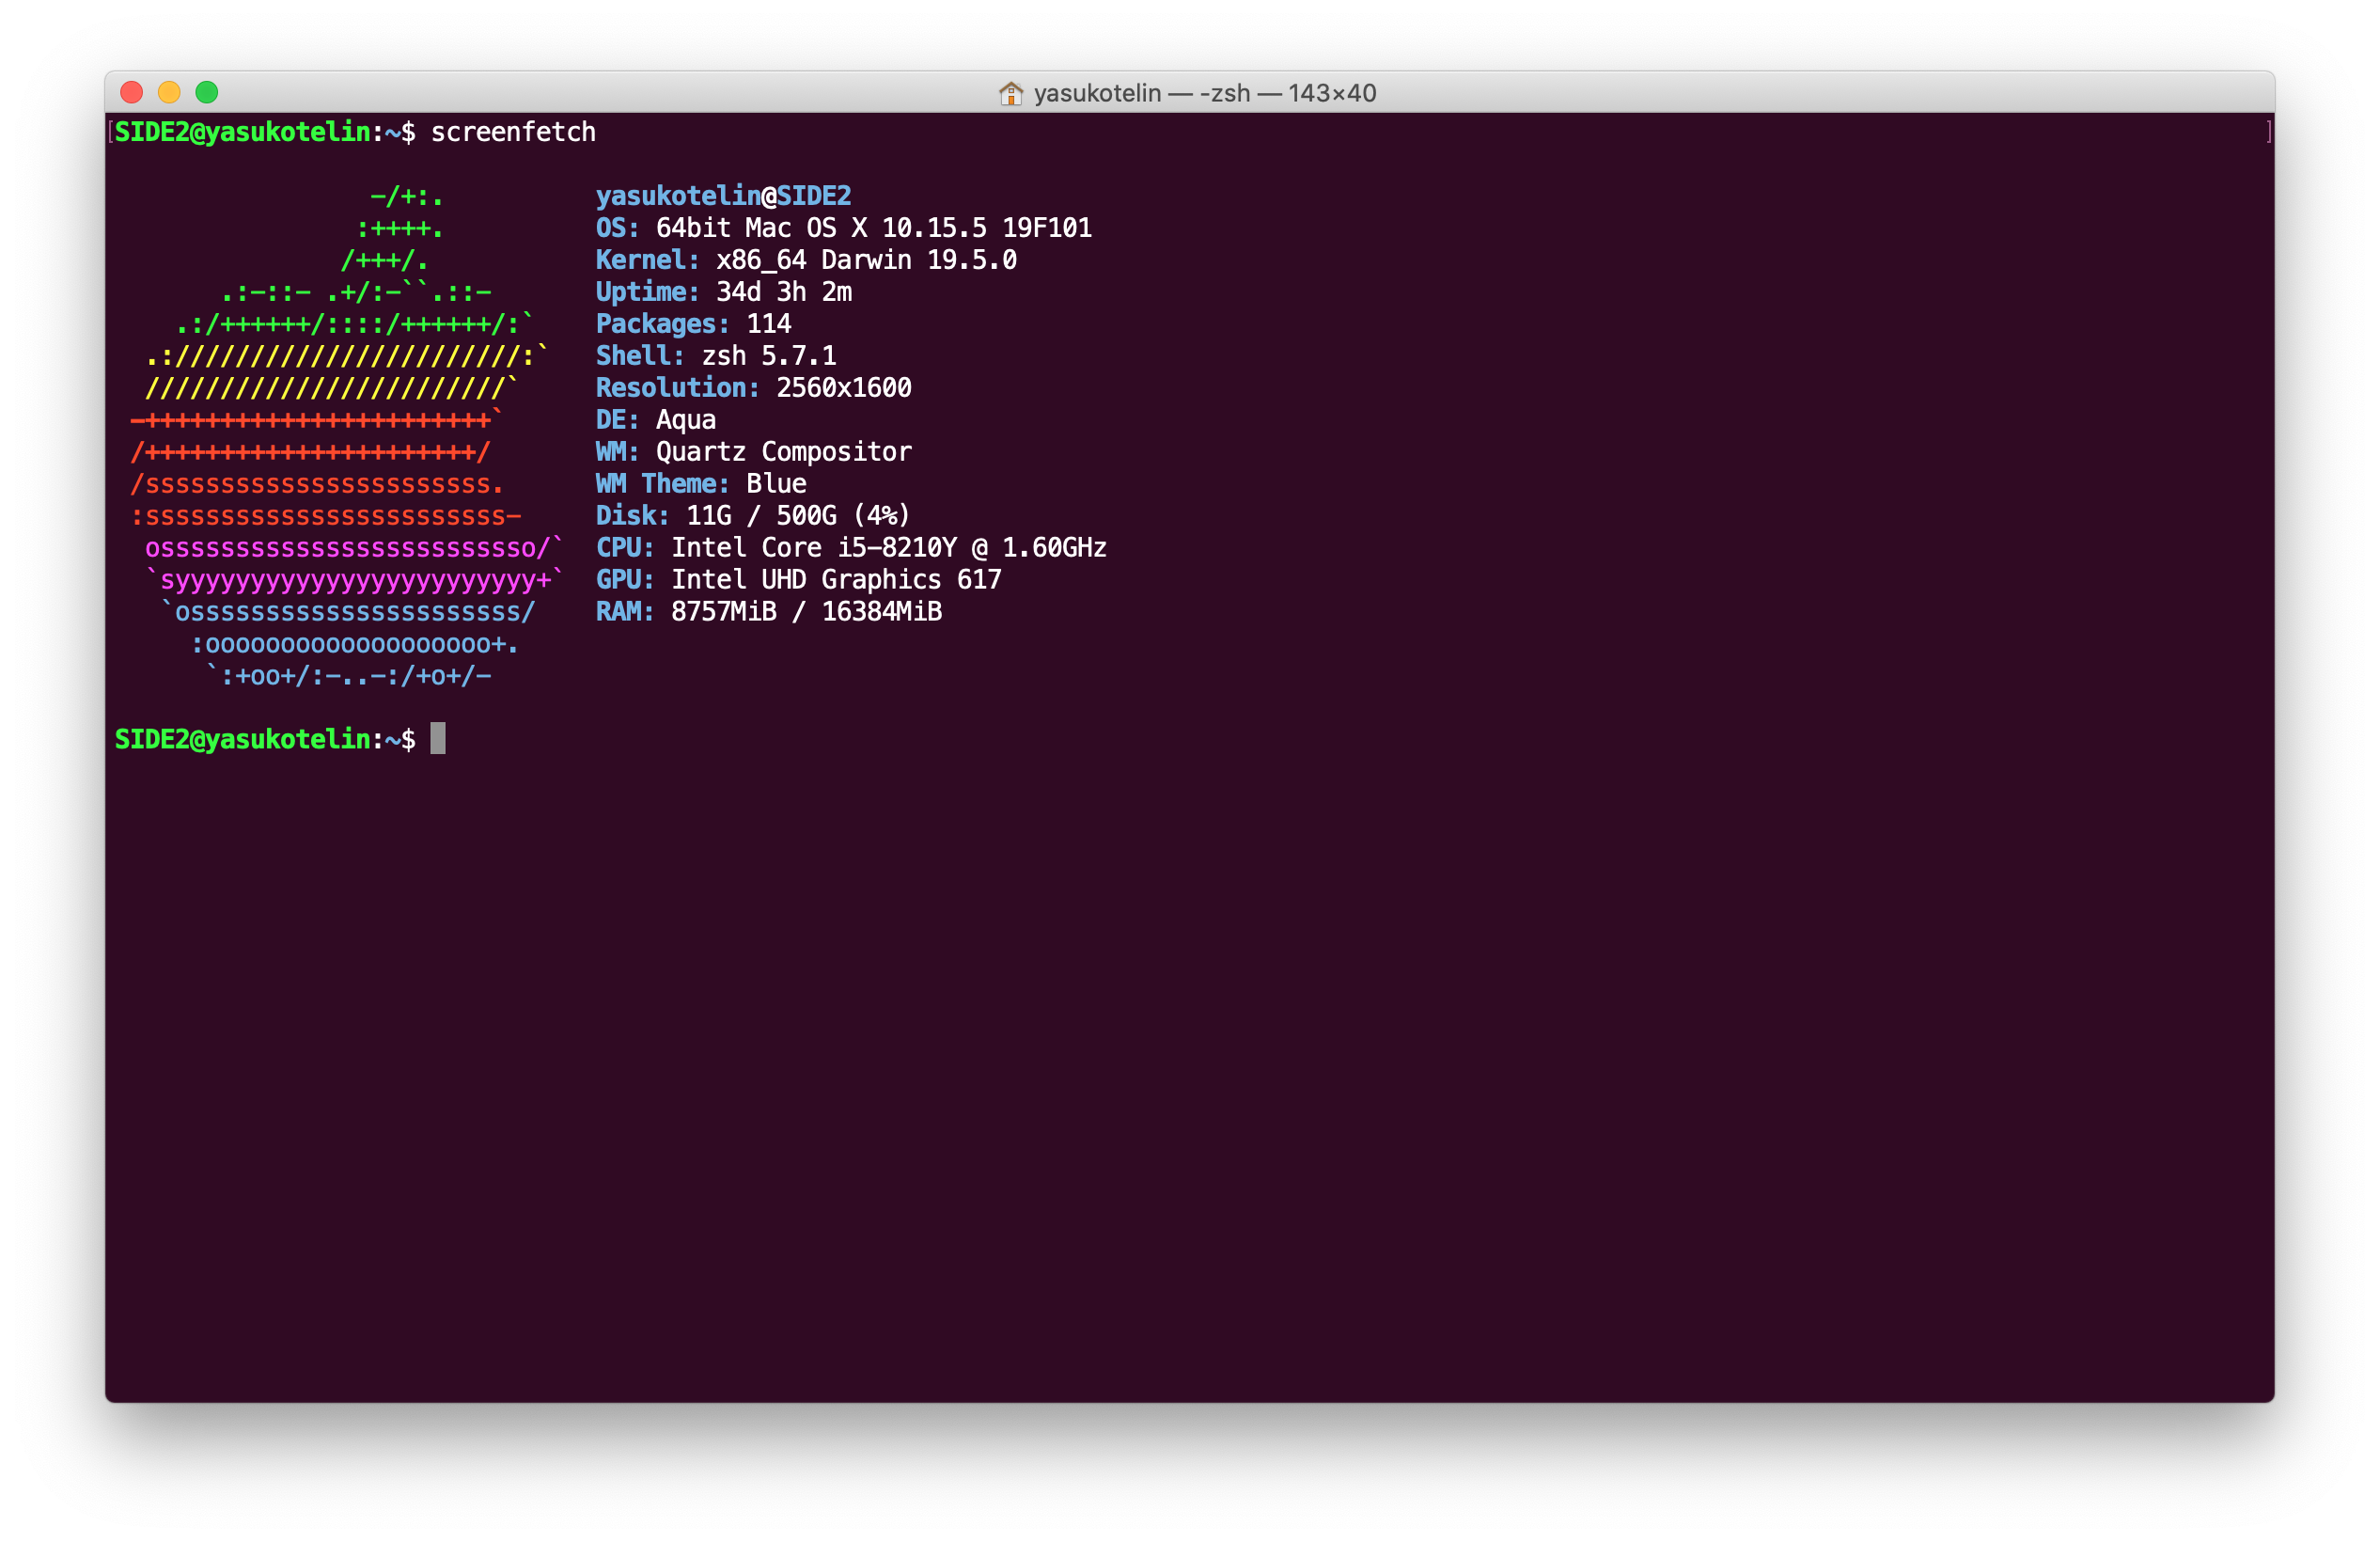2380x1542 pixels.
Task: Click the WM Quartz Compositor line
Action: pos(753,452)
